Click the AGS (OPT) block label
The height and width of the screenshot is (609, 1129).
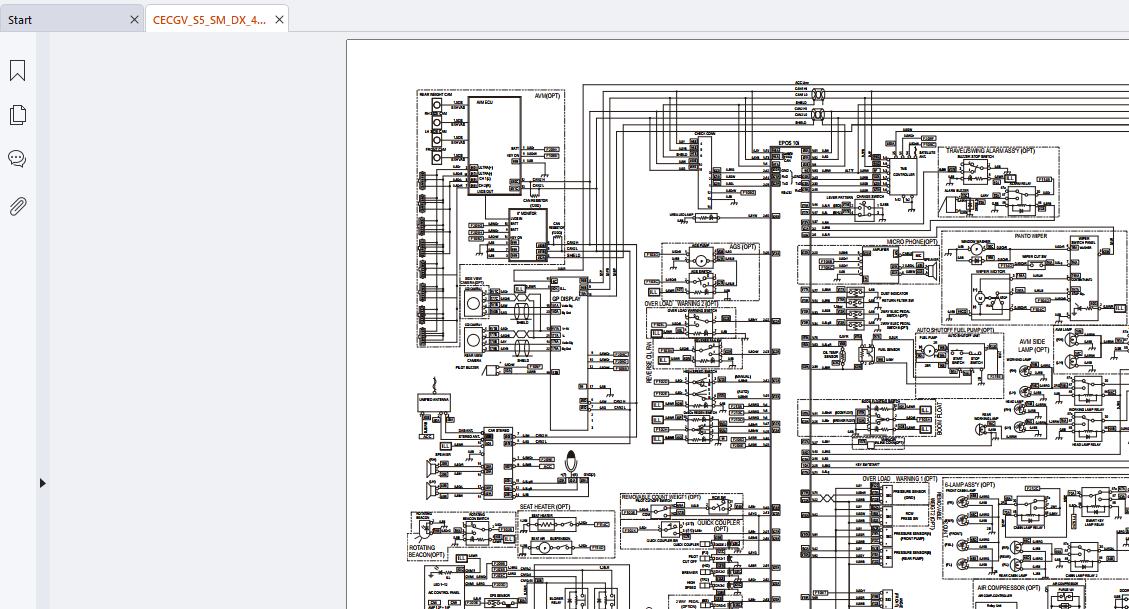[x=743, y=247]
